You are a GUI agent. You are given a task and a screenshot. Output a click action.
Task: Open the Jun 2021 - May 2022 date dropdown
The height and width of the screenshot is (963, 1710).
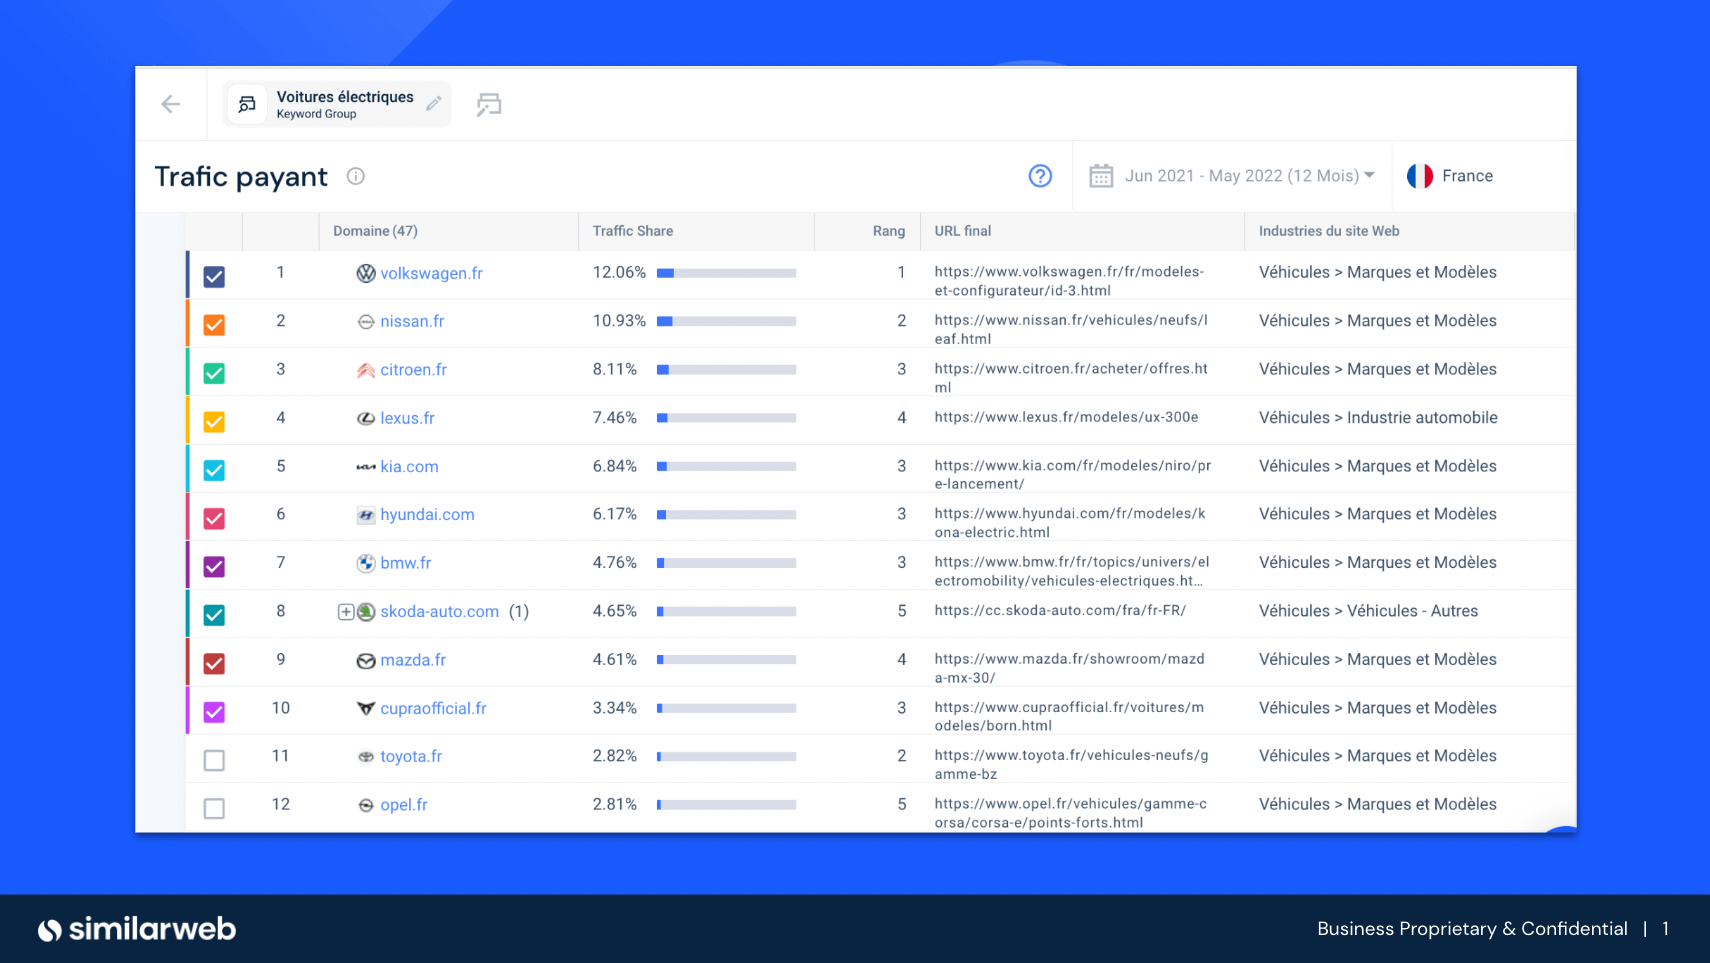[x=1249, y=176]
